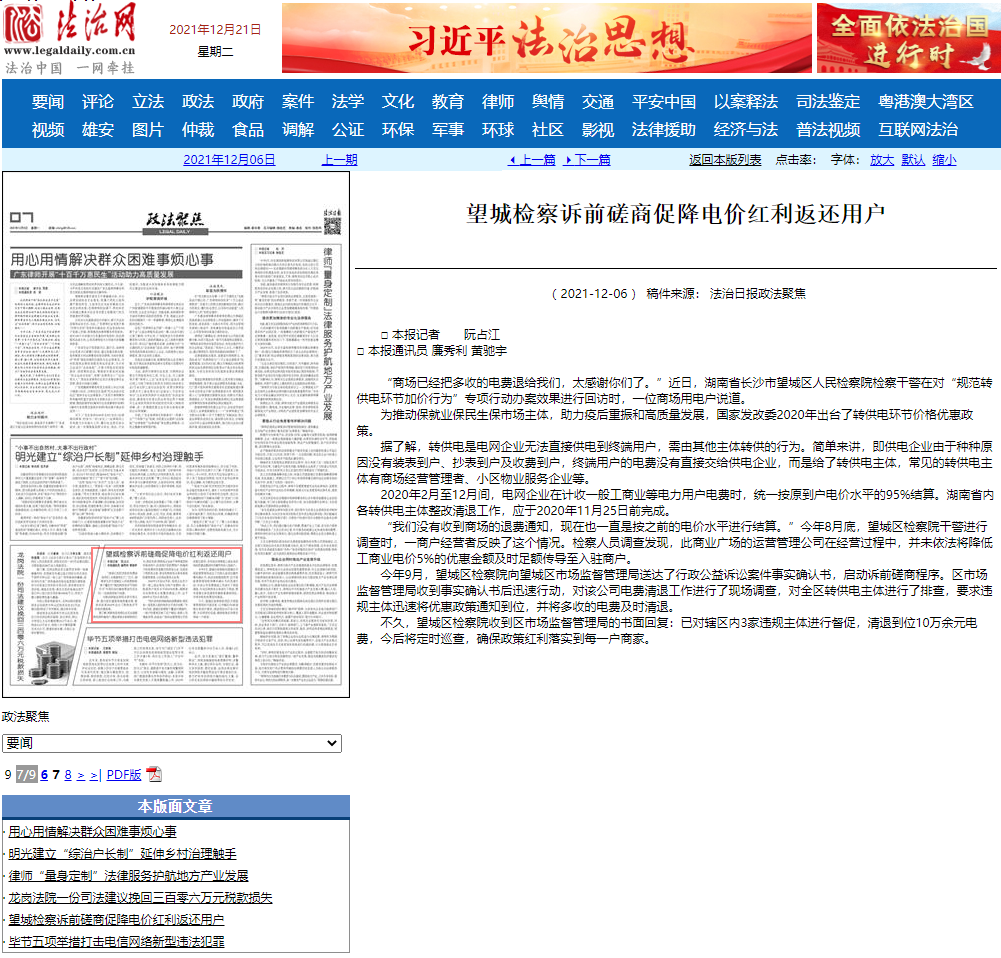This screenshot has height=958, width=1001.
Task: Expand the 要闻 section dropdown
Action: [x=172, y=744]
